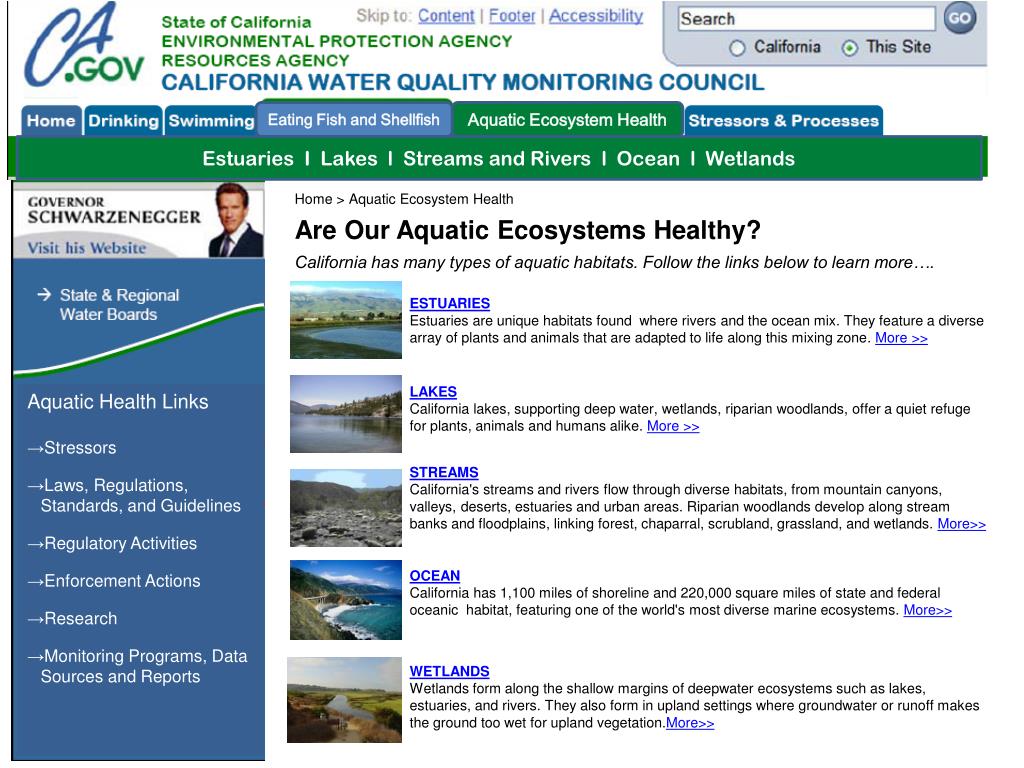Image resolution: width=1024 pixels, height=768 pixels.
Task: Open Monitoring Programs, Data Sources and Reports
Action: point(138,666)
